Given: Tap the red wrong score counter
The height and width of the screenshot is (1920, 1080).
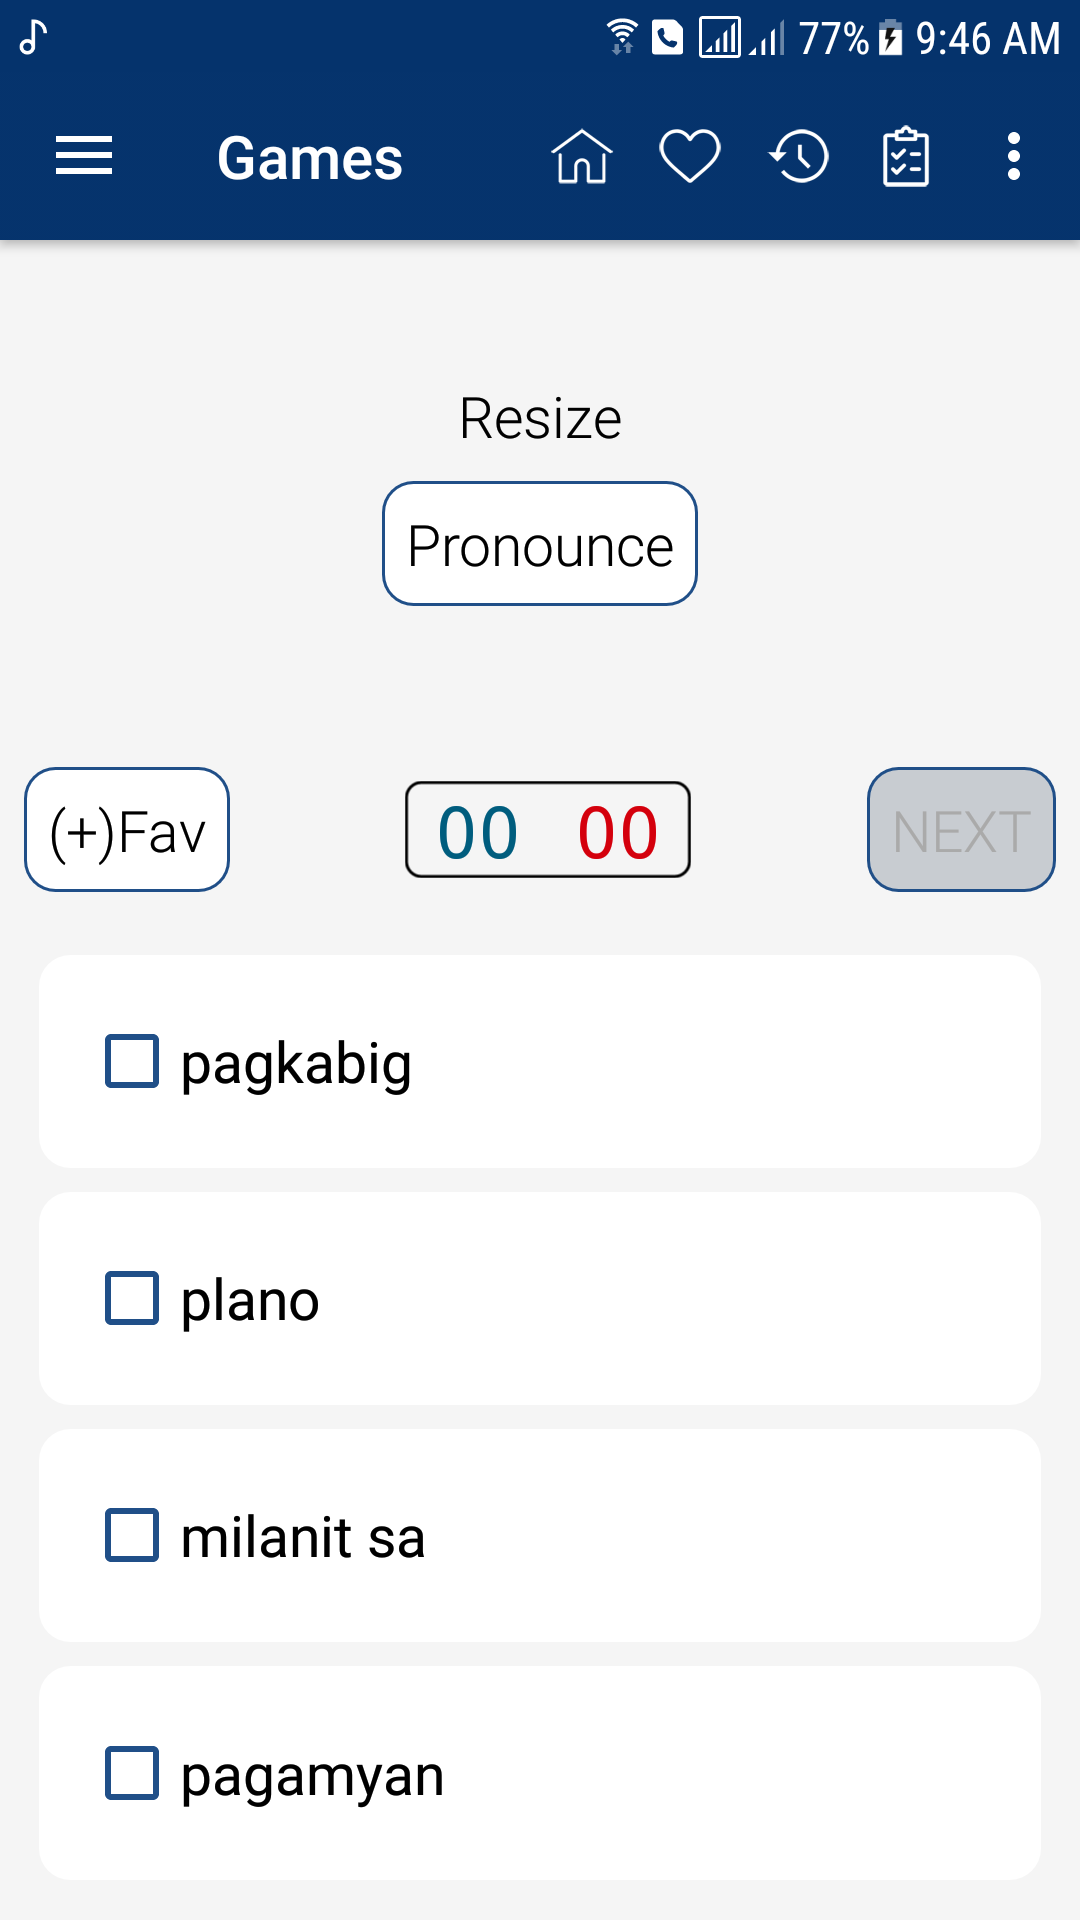Looking at the screenshot, I should point(618,832).
